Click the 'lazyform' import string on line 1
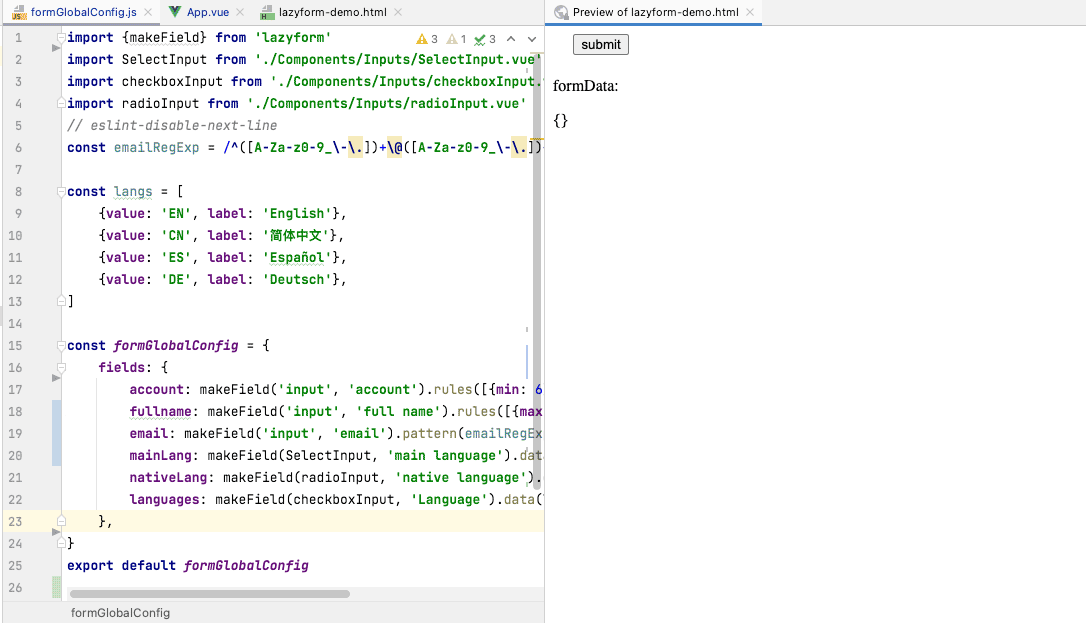This screenshot has height=623, width=1086. coord(292,37)
